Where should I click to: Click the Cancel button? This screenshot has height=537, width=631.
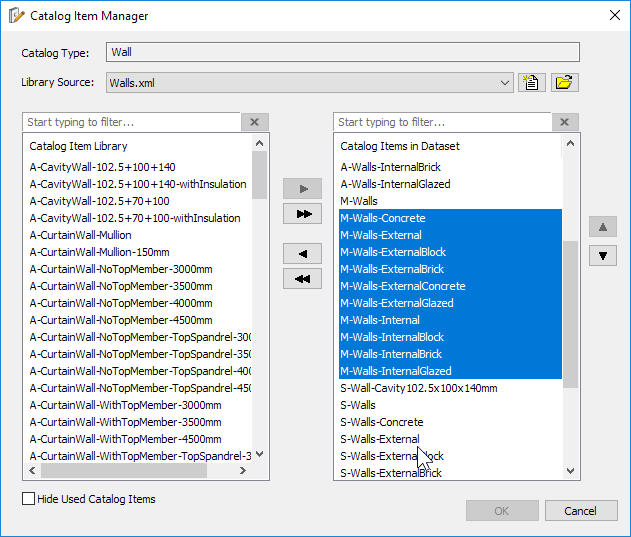[x=581, y=511]
